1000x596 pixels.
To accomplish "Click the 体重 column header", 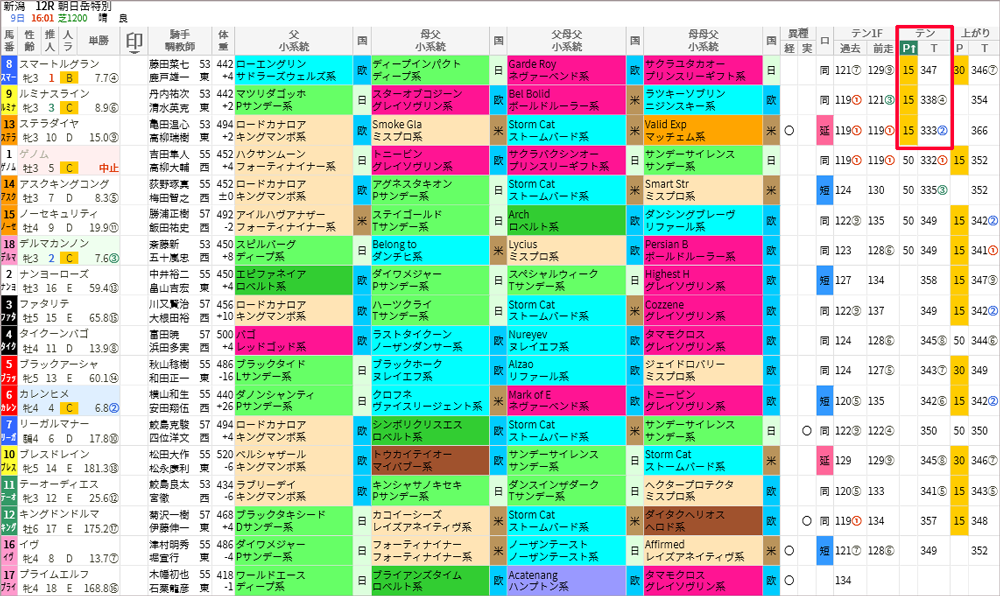I will [x=223, y=41].
